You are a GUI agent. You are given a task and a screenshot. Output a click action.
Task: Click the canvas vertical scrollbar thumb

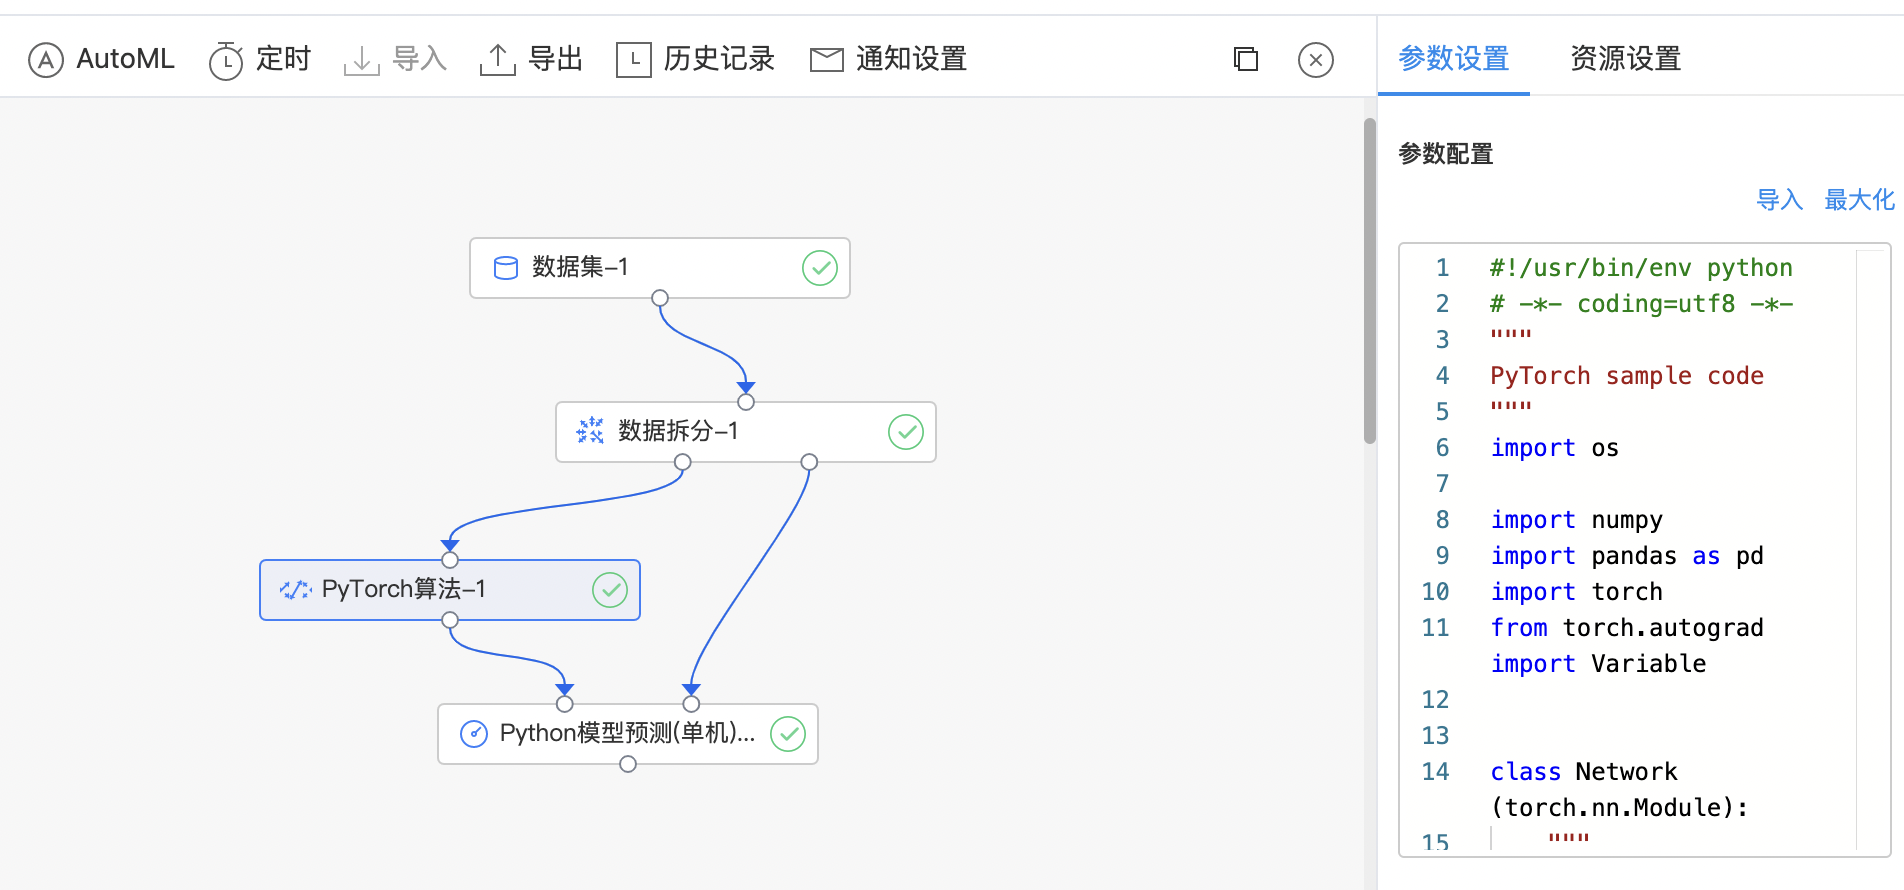[1369, 280]
